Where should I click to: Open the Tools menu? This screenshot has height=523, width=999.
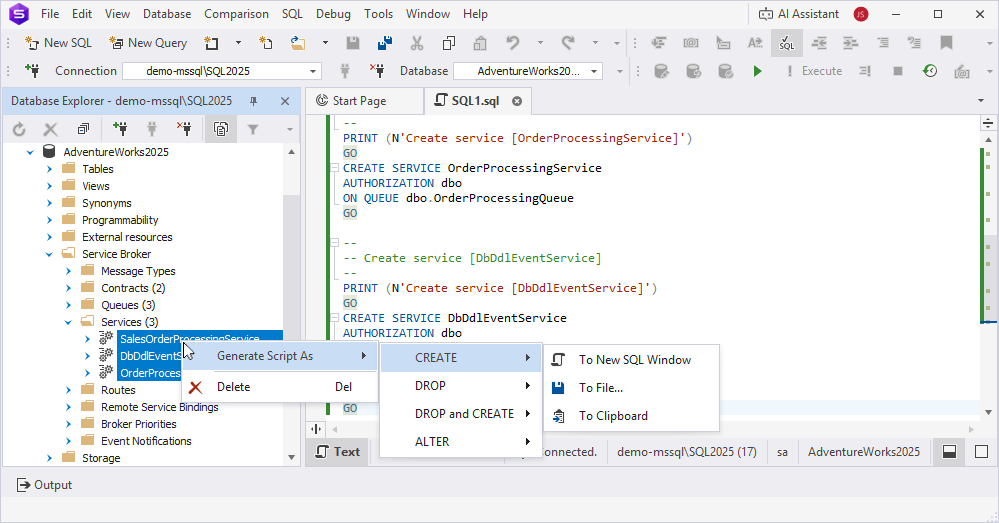click(378, 14)
